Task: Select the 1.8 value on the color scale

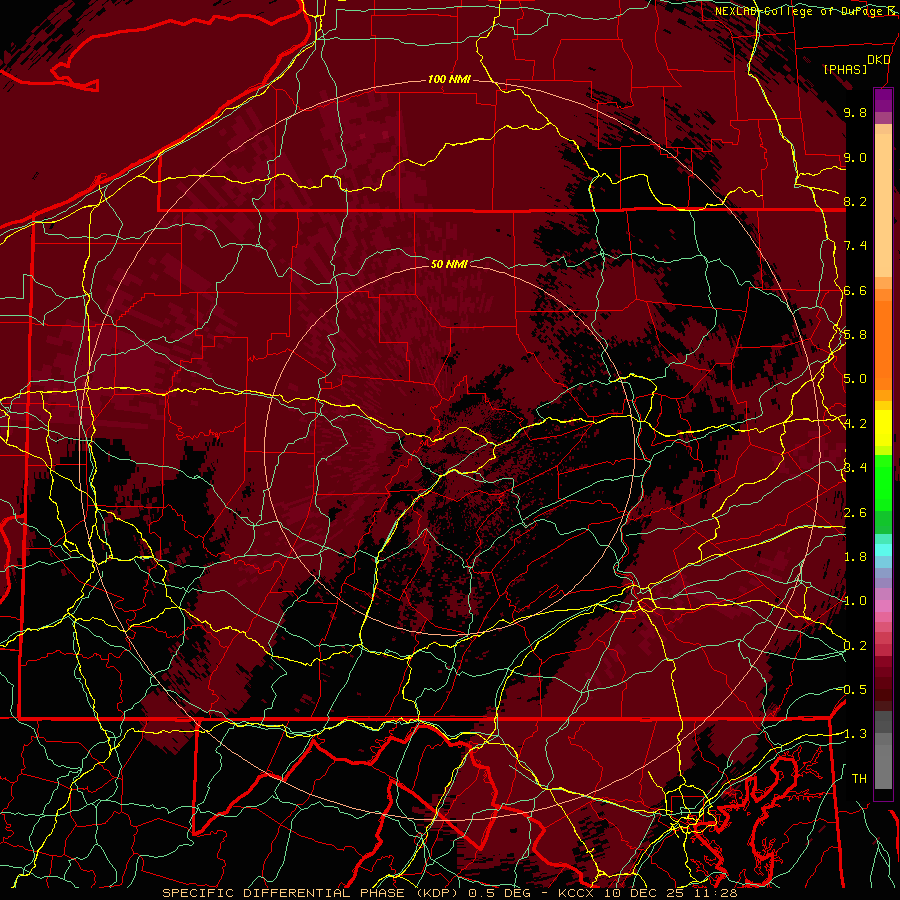Action: click(x=855, y=557)
